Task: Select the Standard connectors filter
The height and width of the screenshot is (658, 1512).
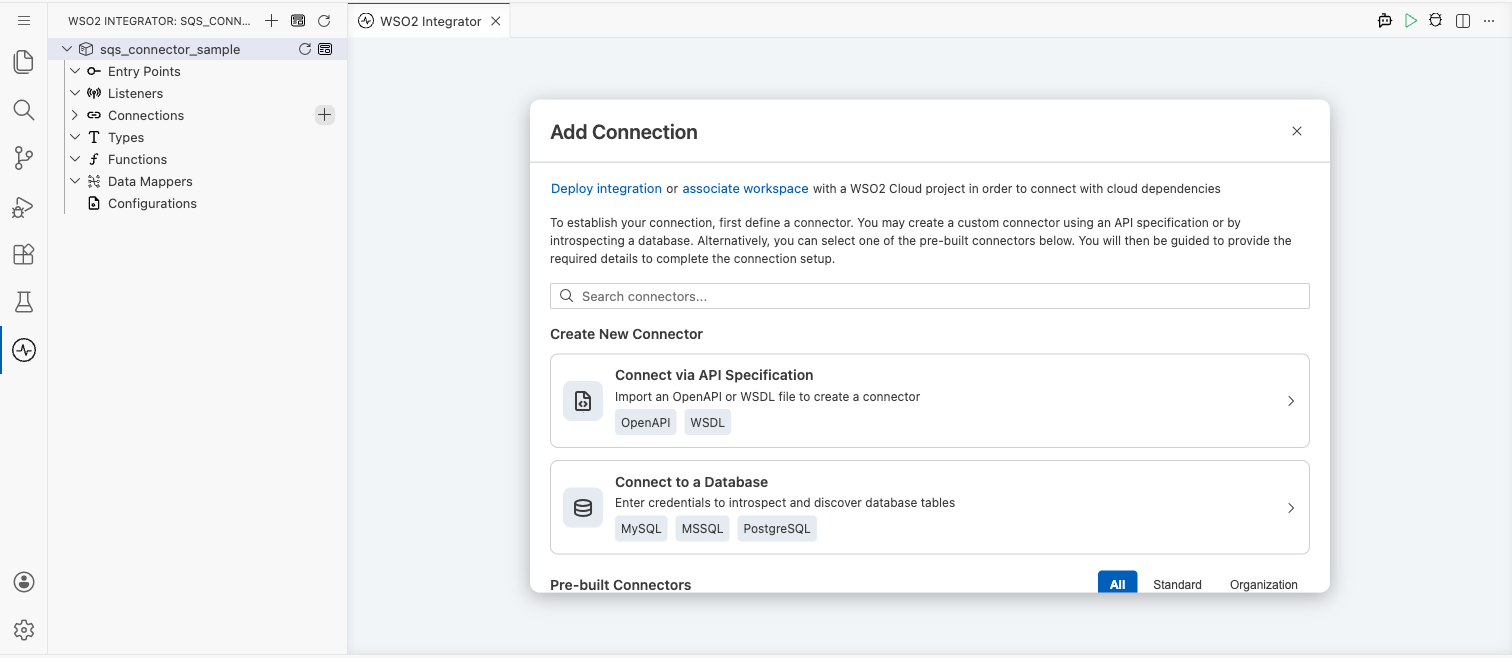Action: pos(1177,584)
